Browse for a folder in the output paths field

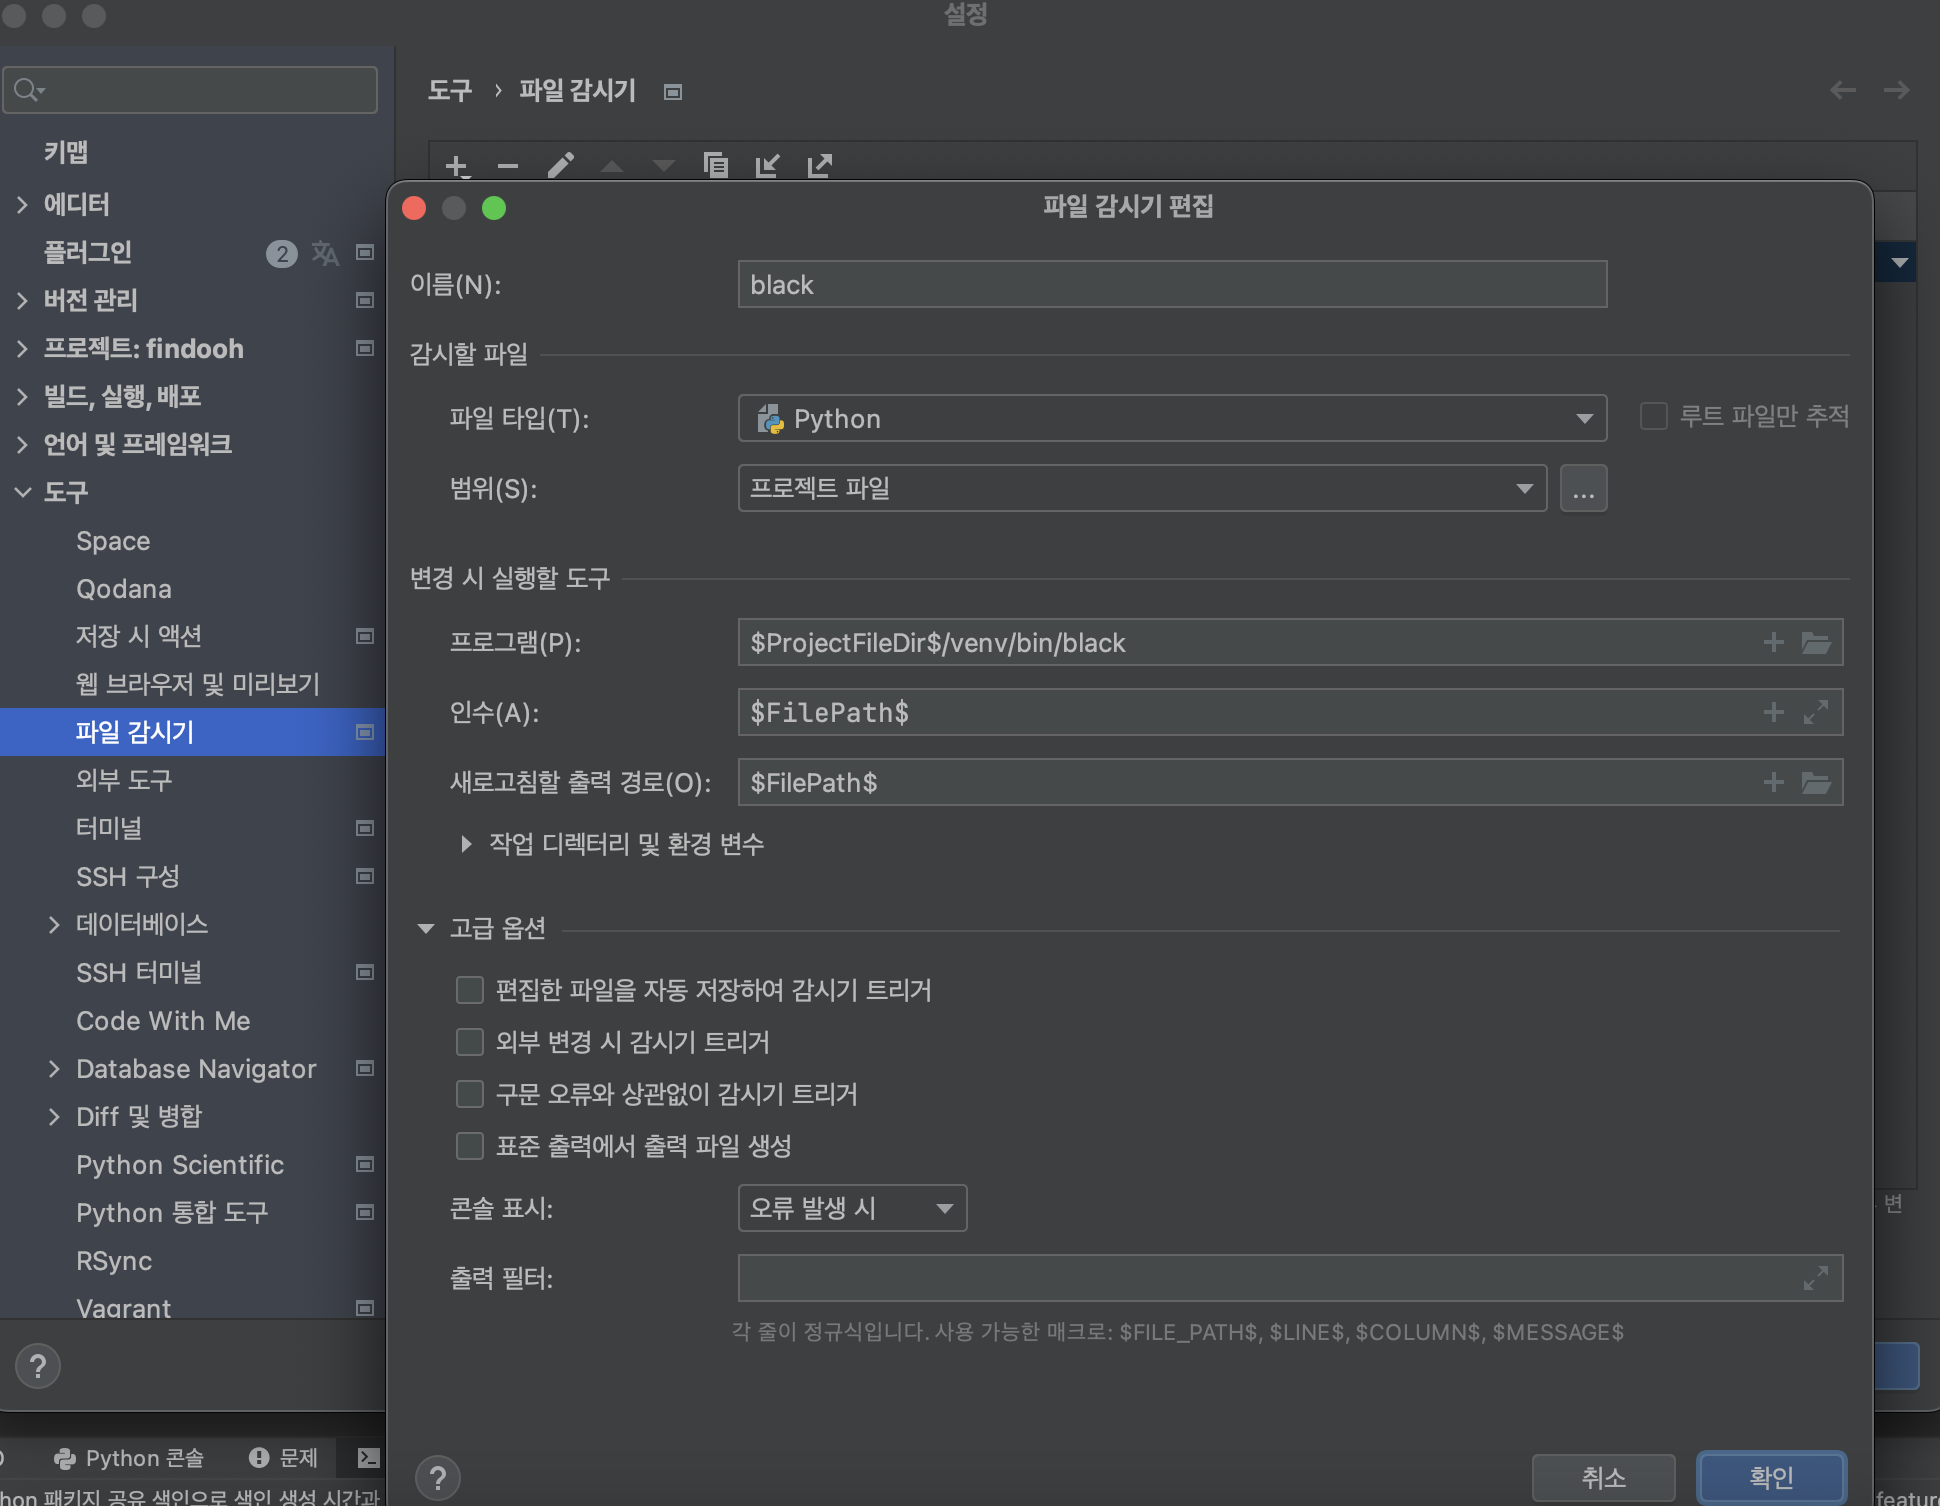pyautogui.click(x=1815, y=782)
